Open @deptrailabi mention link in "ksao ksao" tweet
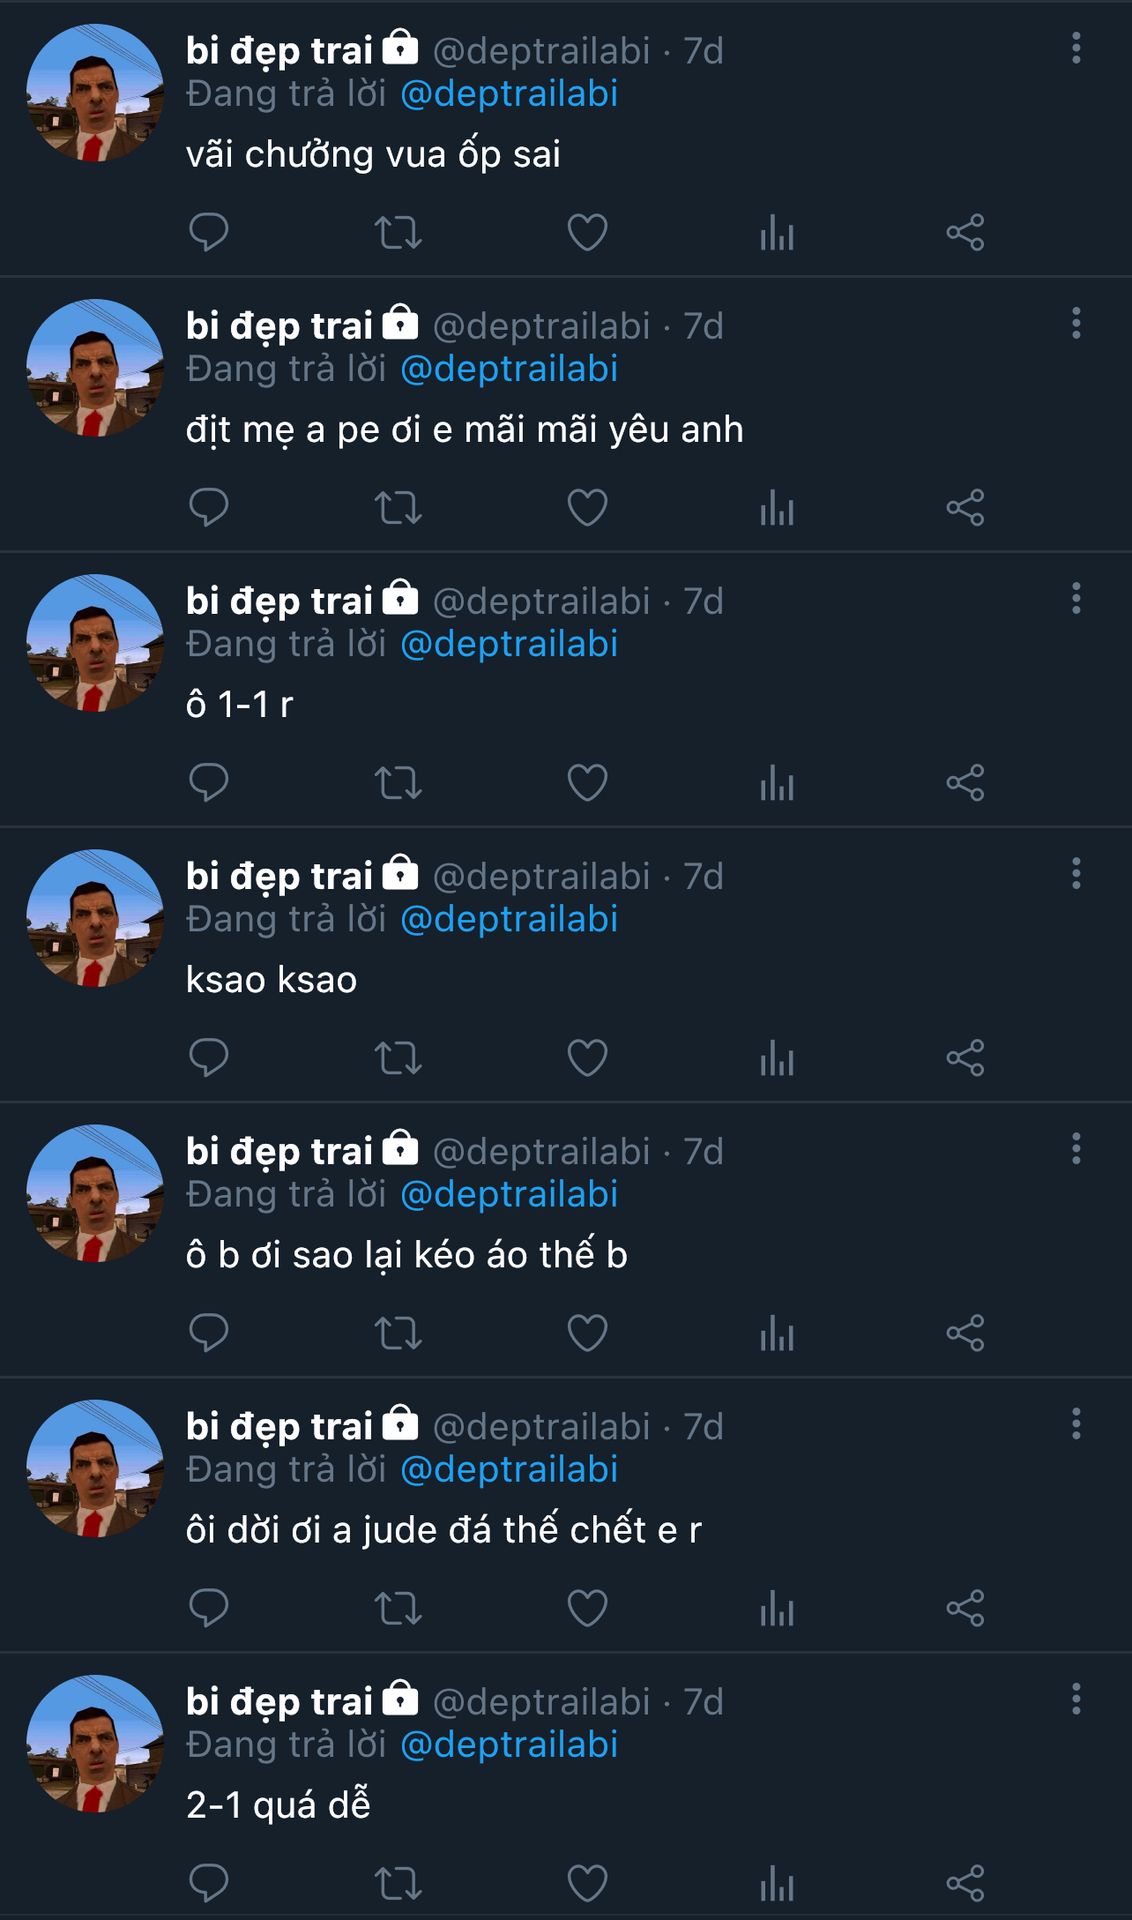 pos(509,919)
